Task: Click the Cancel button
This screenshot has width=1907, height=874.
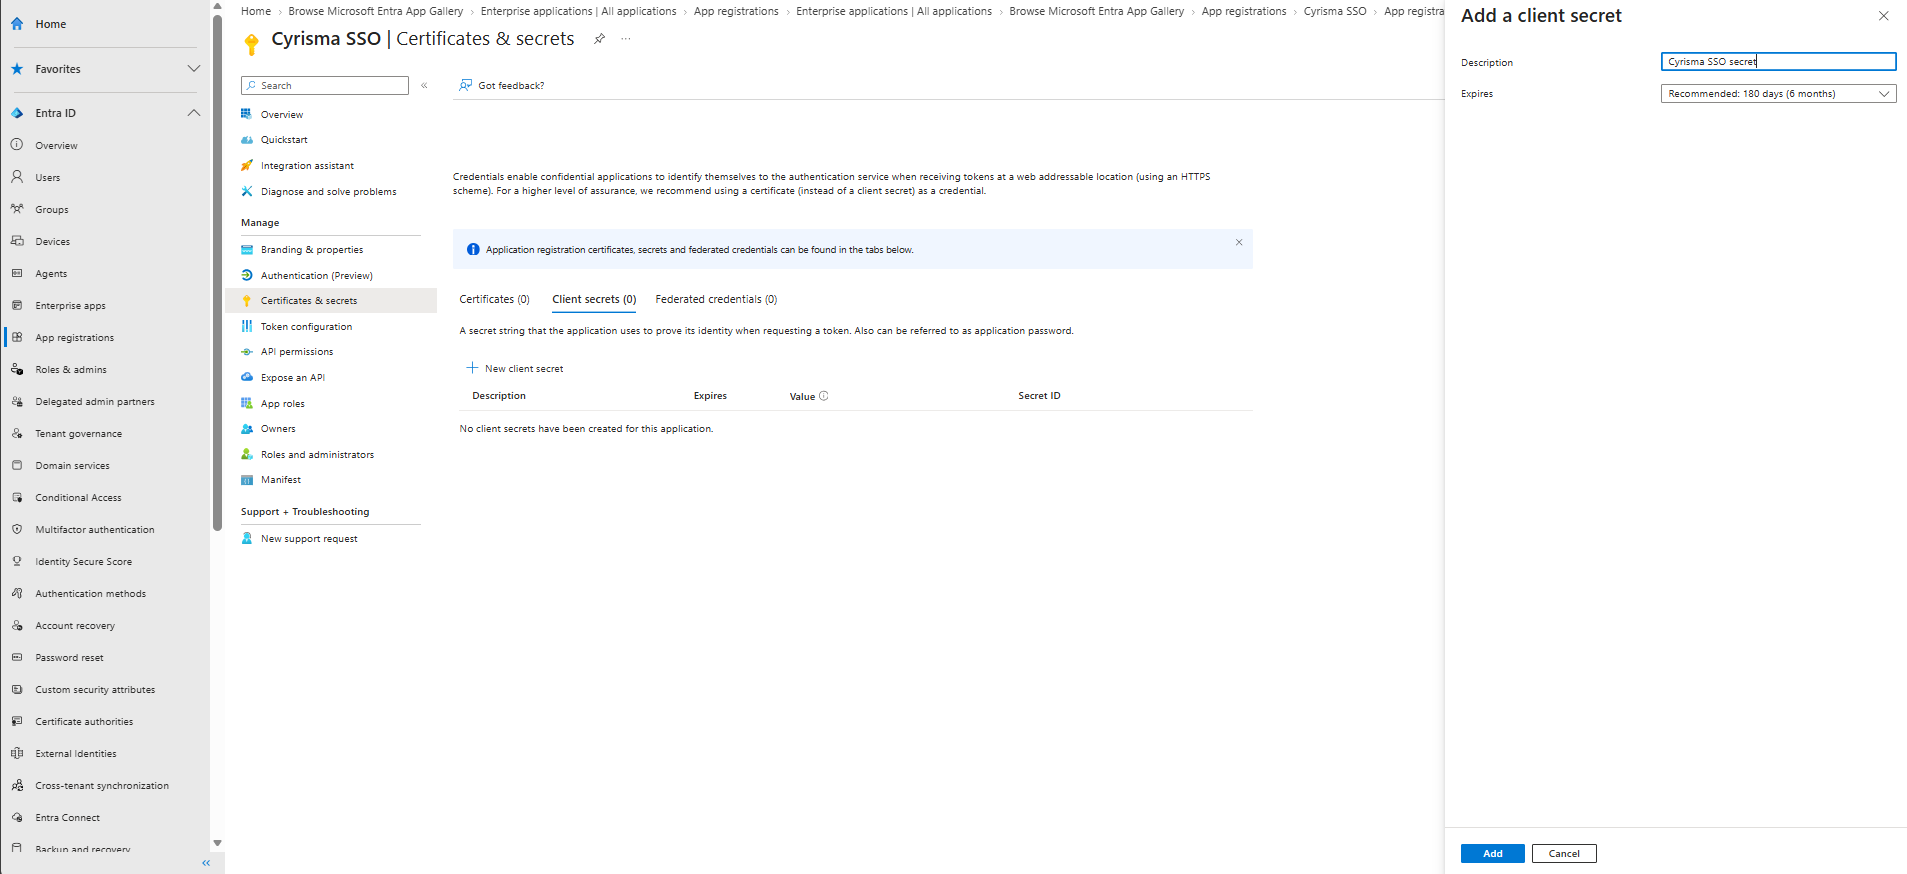Action: [x=1564, y=853]
